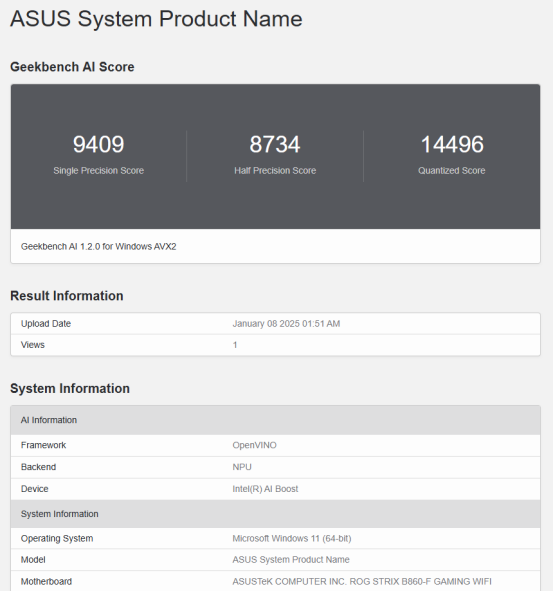Click the Views count value 1
The image size is (553, 591).
coord(235,345)
